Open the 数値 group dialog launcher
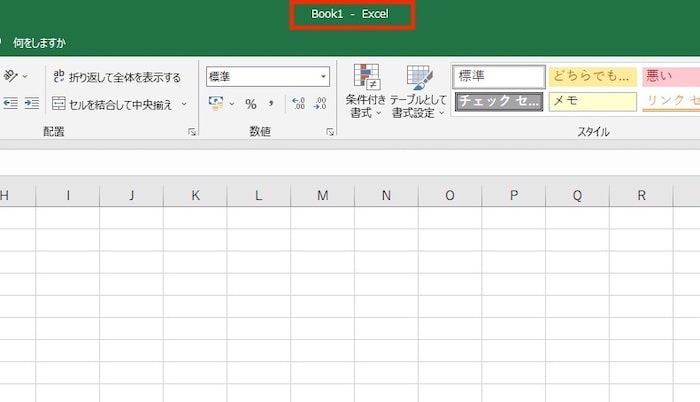 [330, 132]
